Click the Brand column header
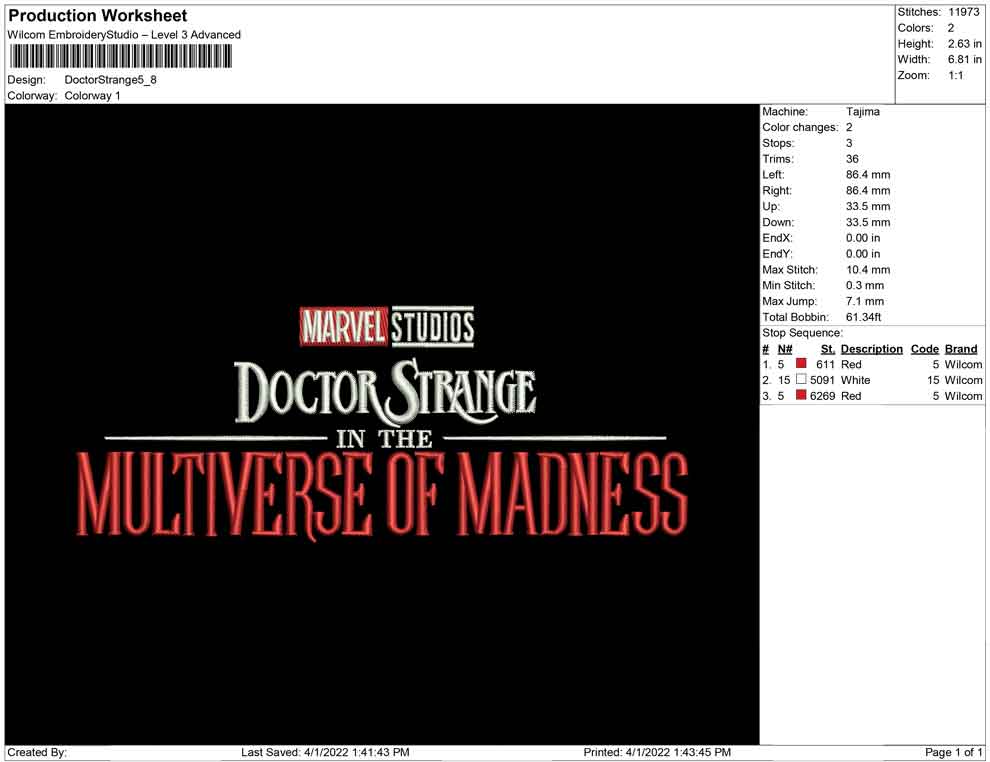The height and width of the screenshot is (762, 990). (x=961, y=349)
